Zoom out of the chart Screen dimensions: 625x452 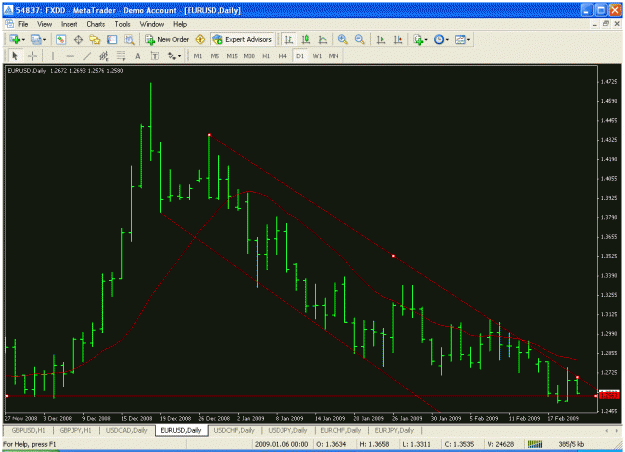[x=360, y=39]
